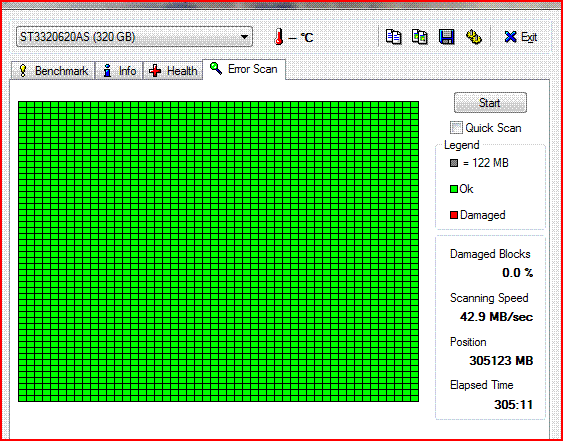Open the options wrench icon

click(x=474, y=37)
